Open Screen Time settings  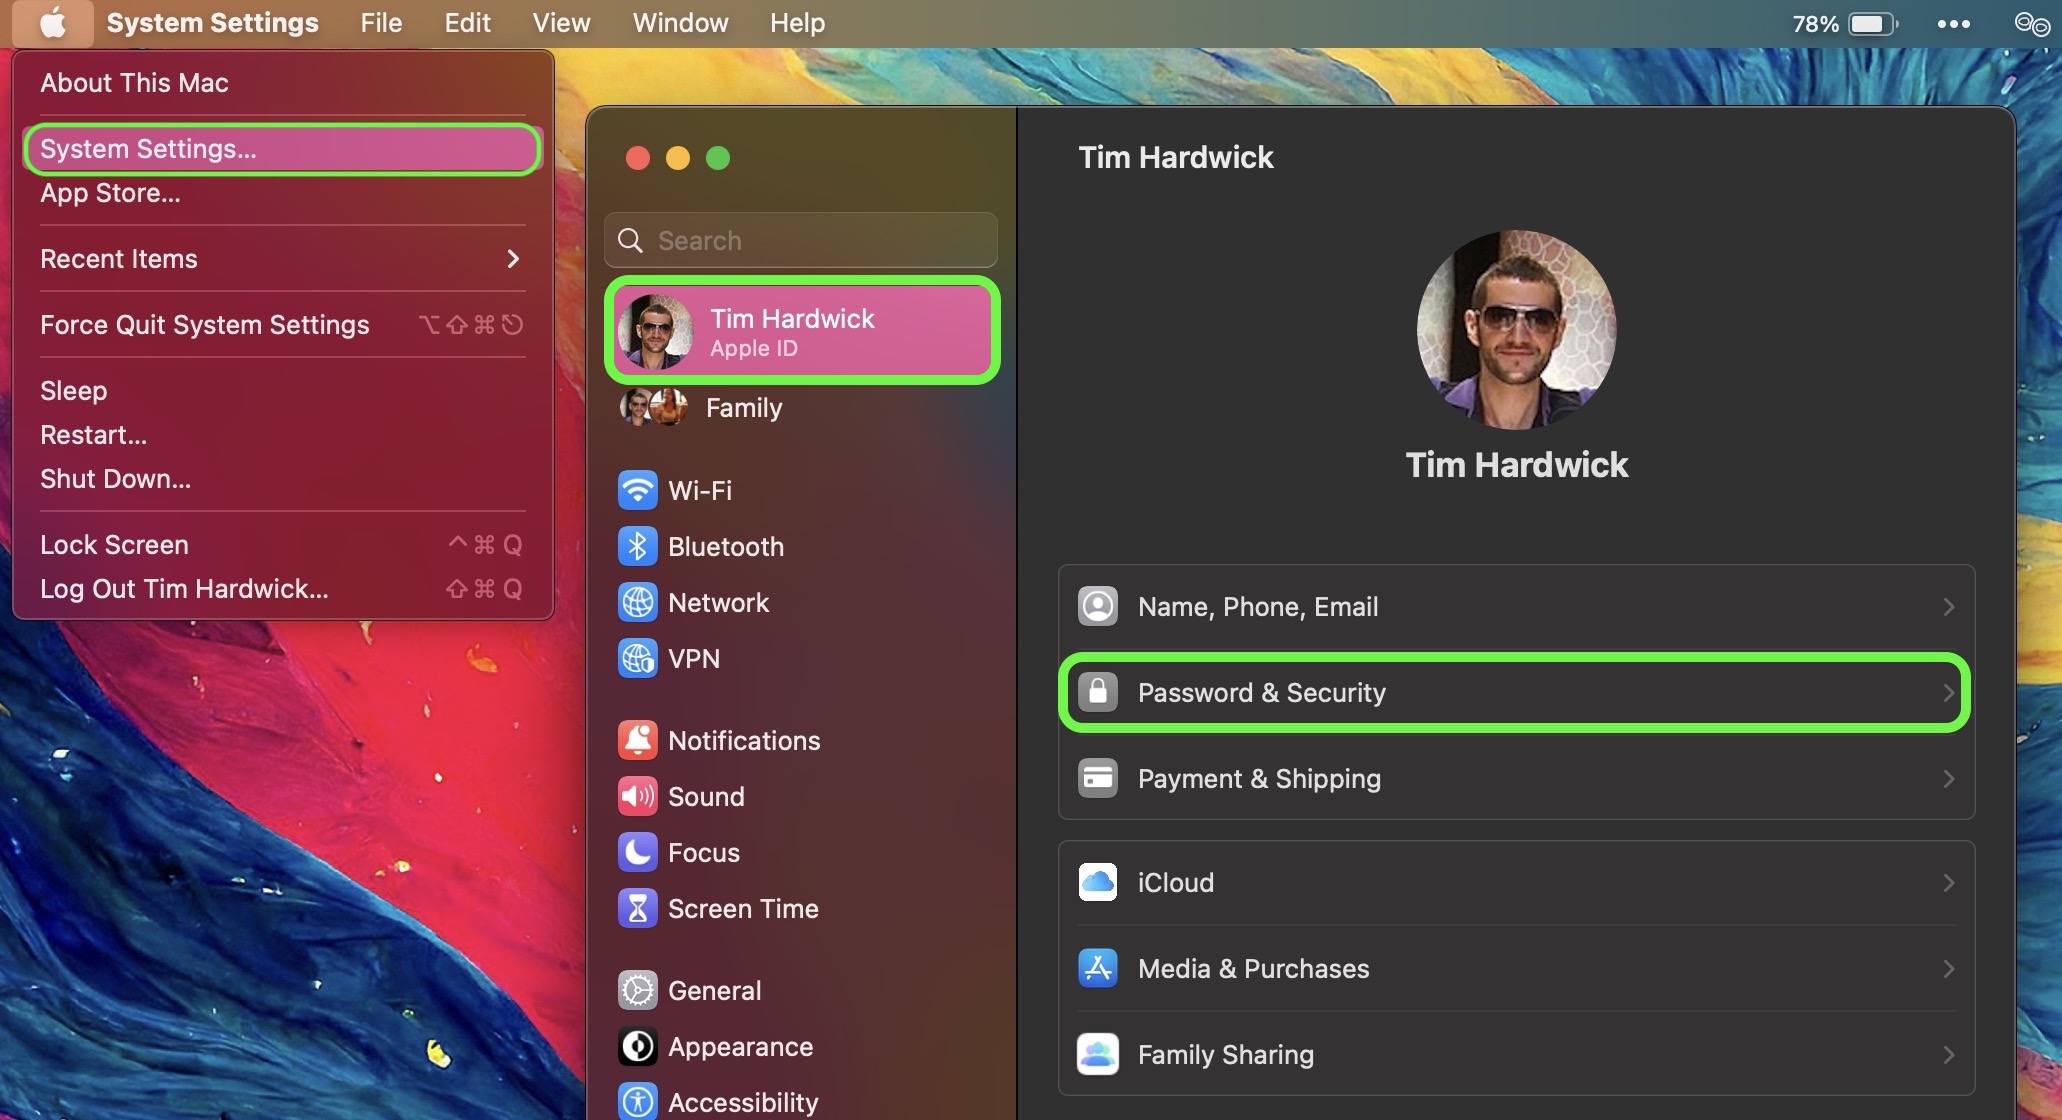[742, 908]
